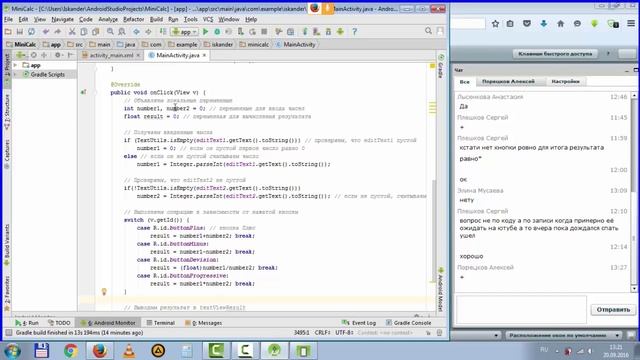Open the window layout dropdown below chat
Viewport: 640px width, 360px height.
click(564, 336)
